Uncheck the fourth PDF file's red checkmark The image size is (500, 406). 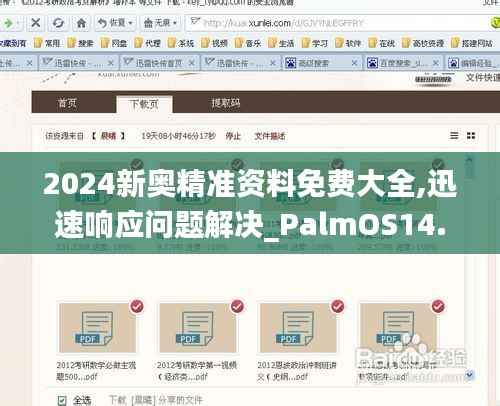pyautogui.click(x=438, y=306)
